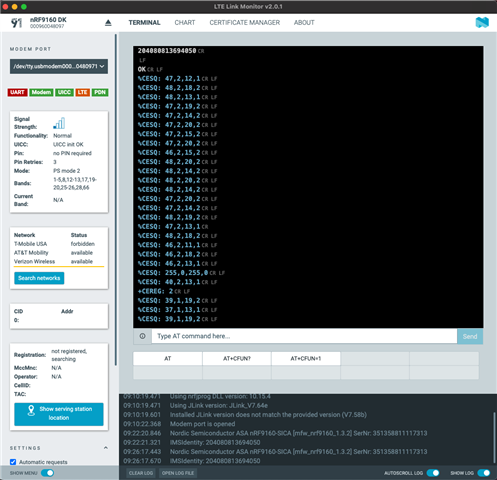
Task: Click Show serving station location button
Action: (x=59, y=414)
